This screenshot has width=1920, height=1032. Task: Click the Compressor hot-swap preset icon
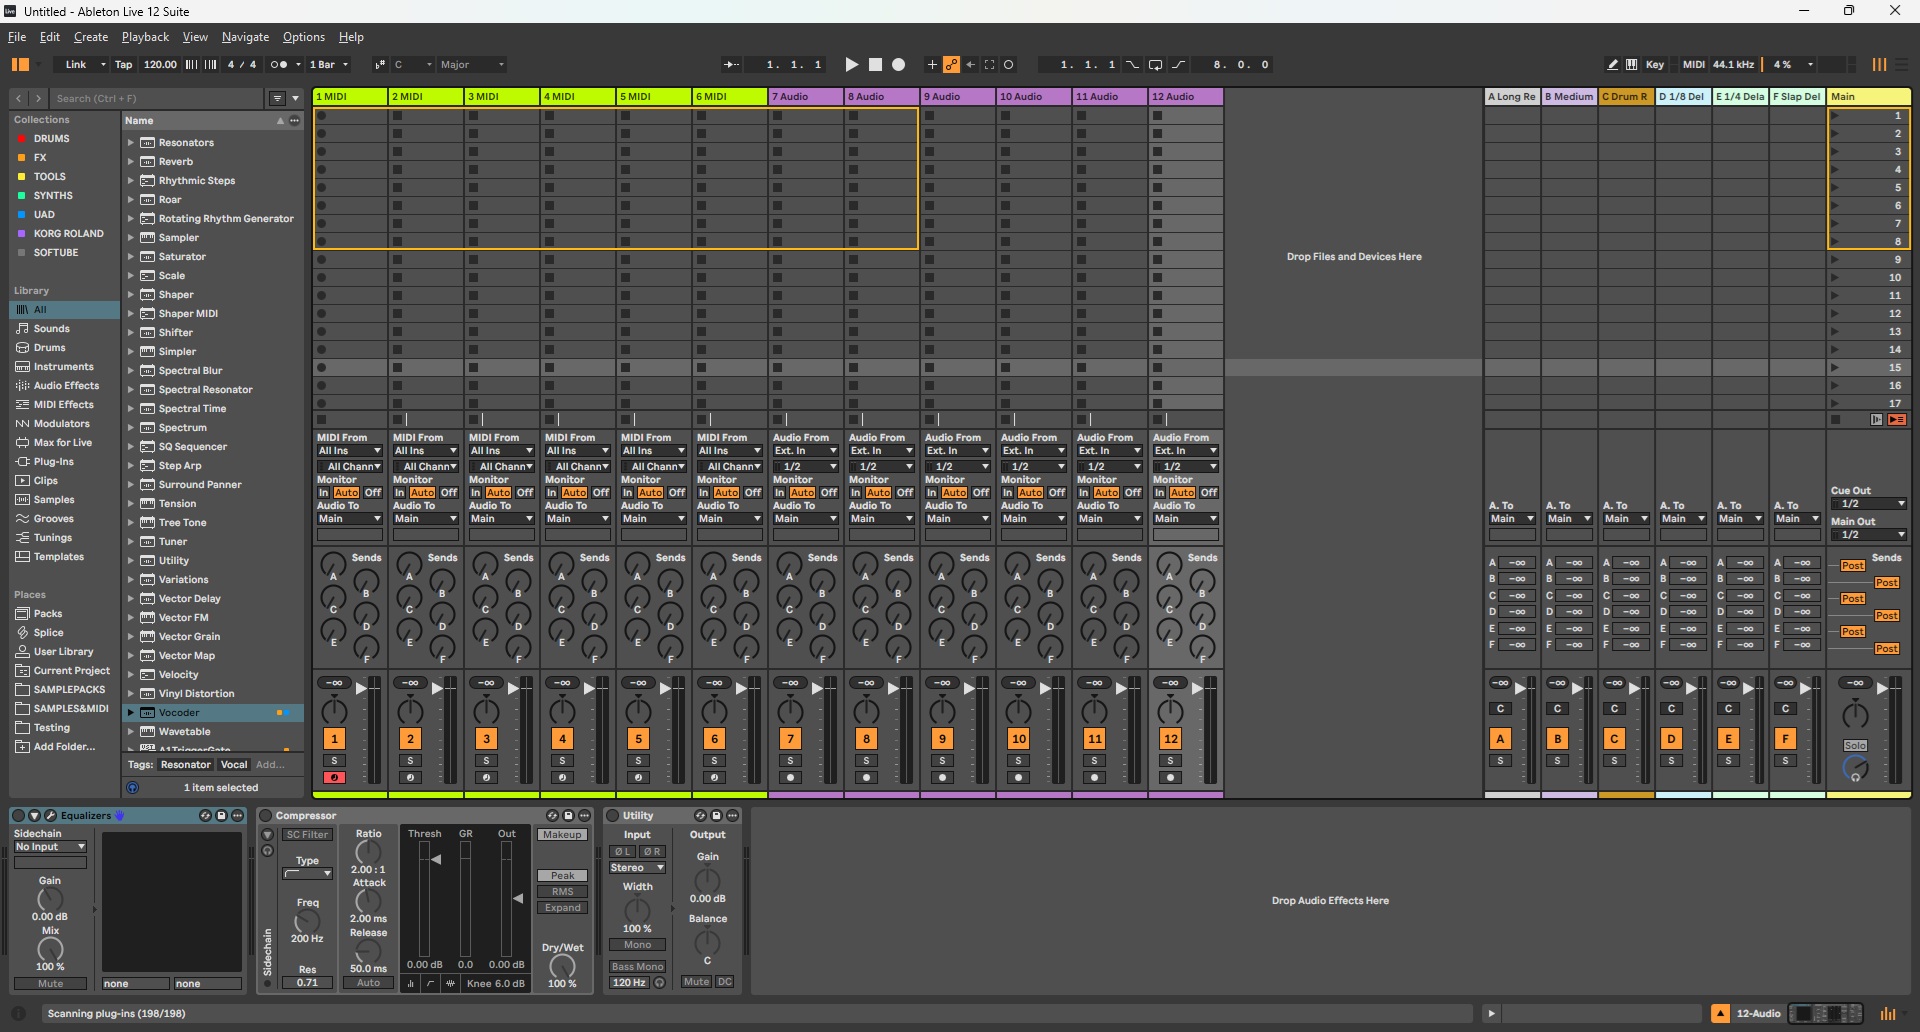tap(552, 815)
